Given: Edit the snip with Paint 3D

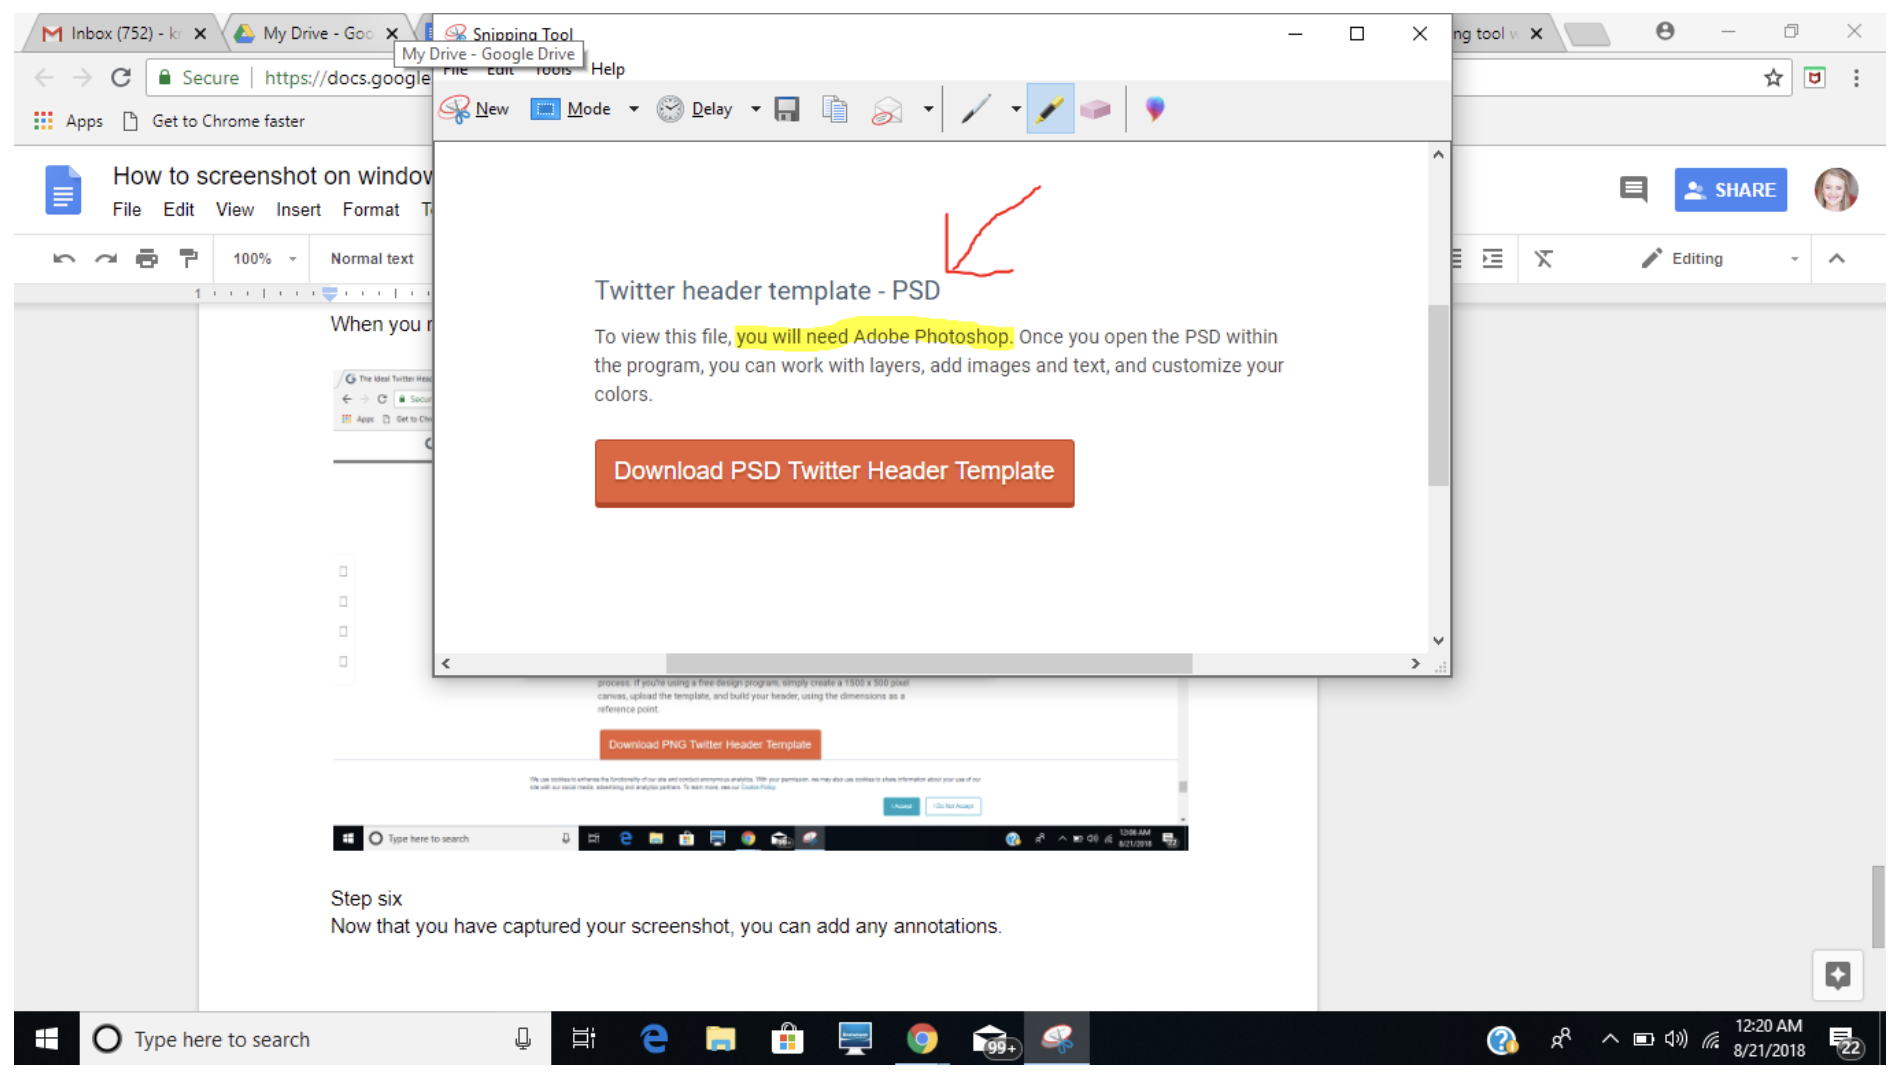Looking at the screenshot, I should point(1155,109).
